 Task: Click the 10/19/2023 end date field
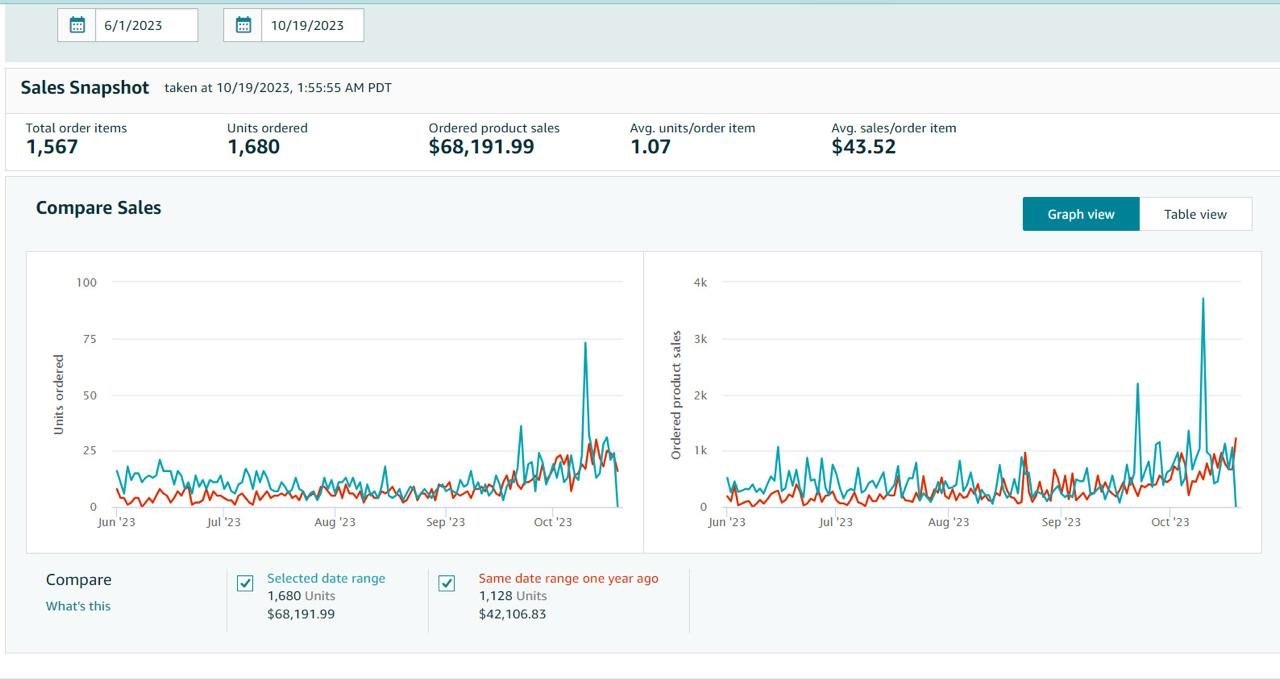311,25
